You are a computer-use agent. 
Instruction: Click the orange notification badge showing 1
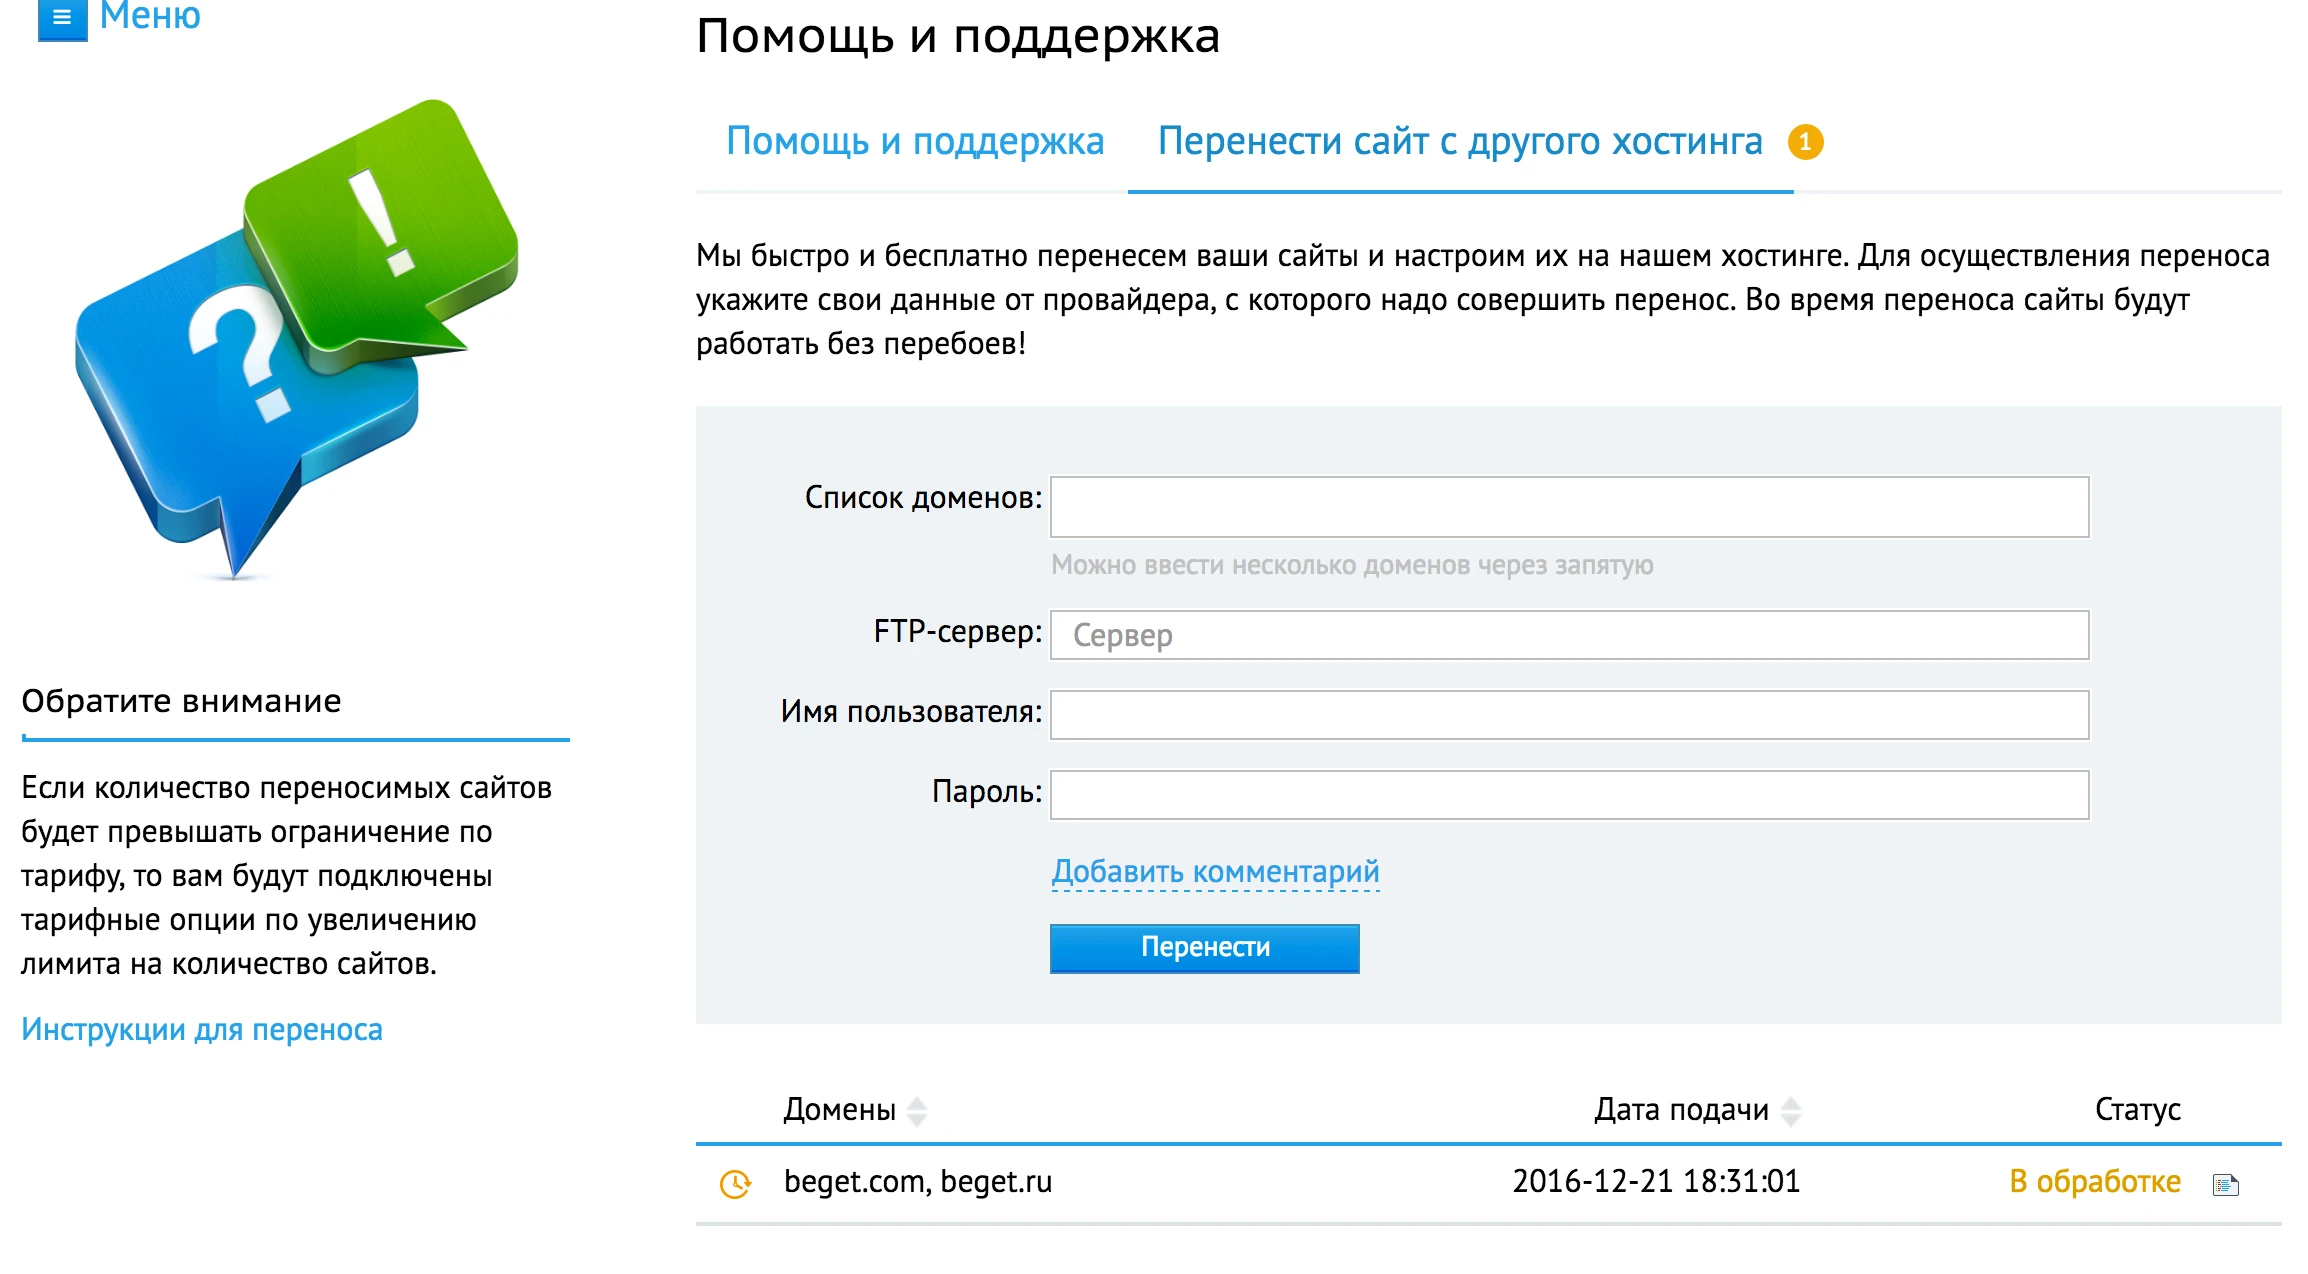1806,141
